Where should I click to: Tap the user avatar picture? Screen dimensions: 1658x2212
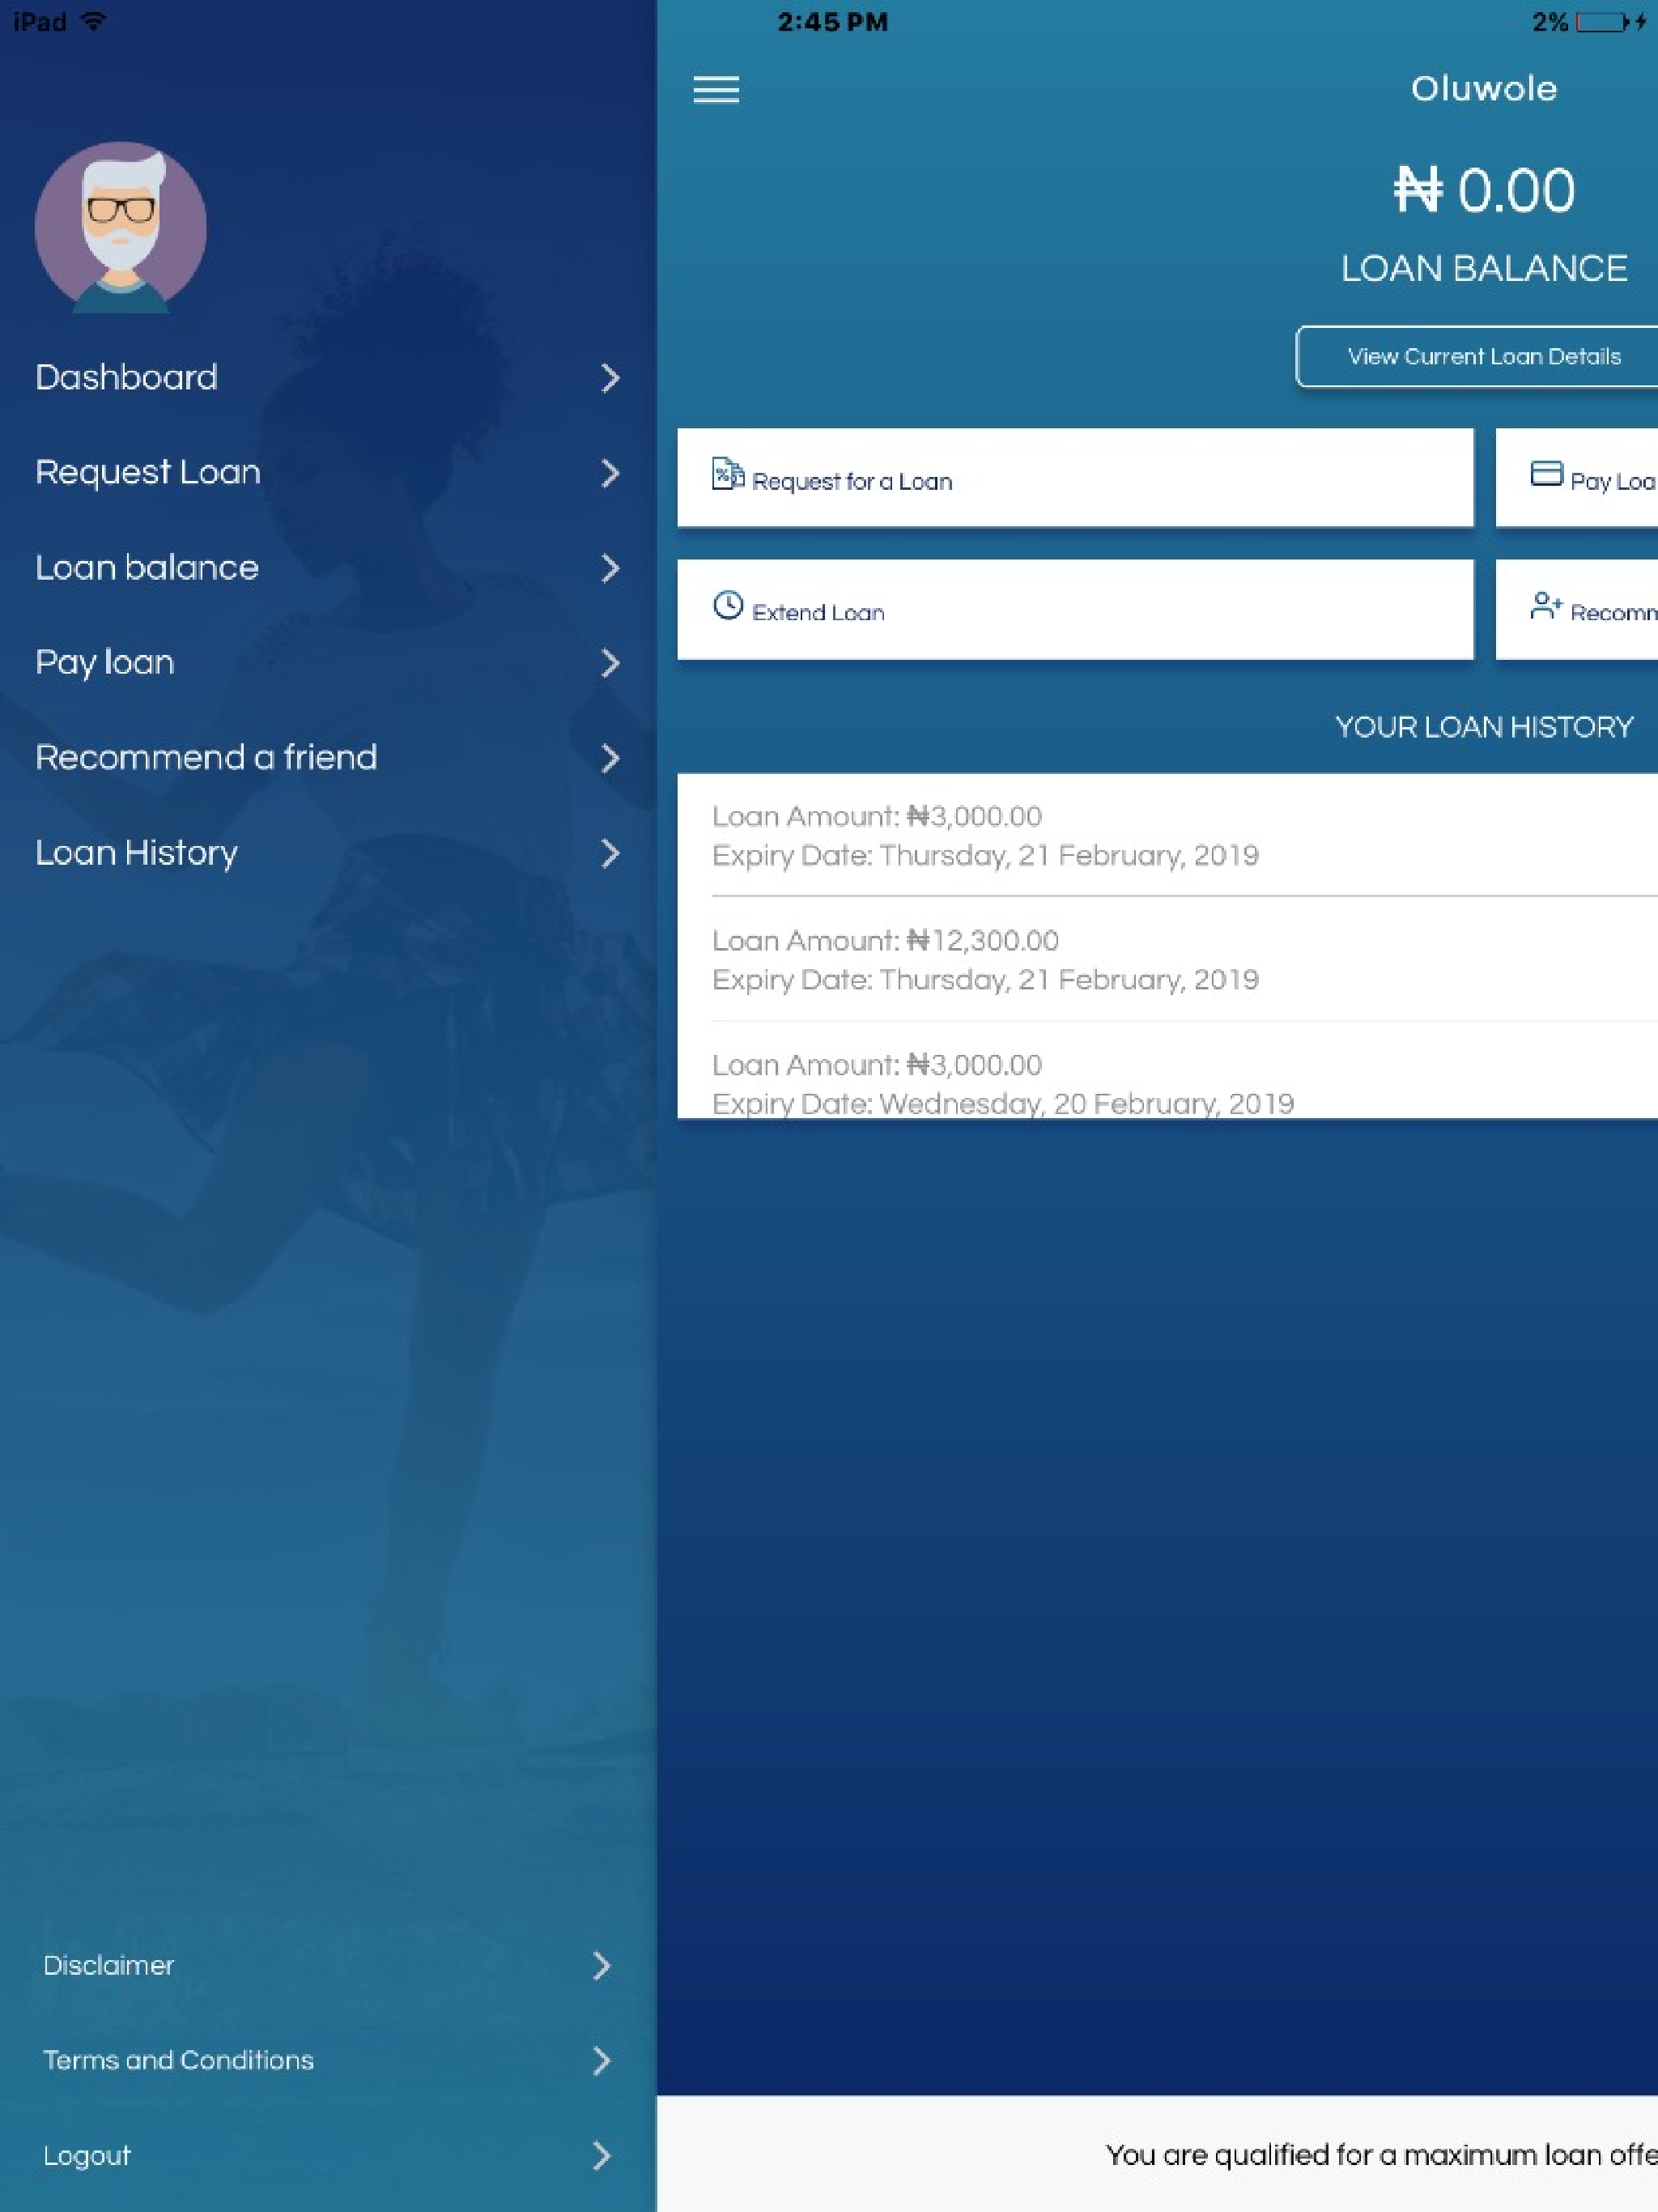[121, 227]
